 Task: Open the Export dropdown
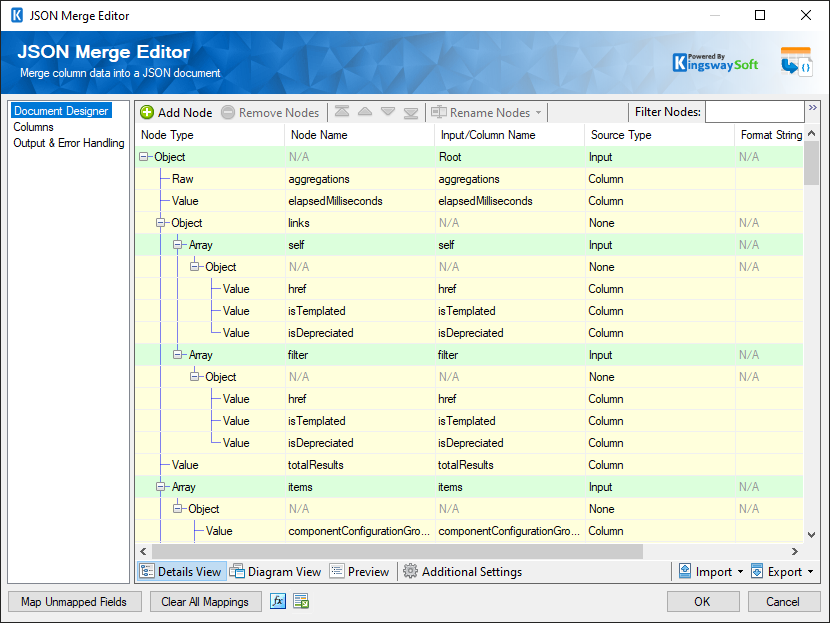click(783, 572)
